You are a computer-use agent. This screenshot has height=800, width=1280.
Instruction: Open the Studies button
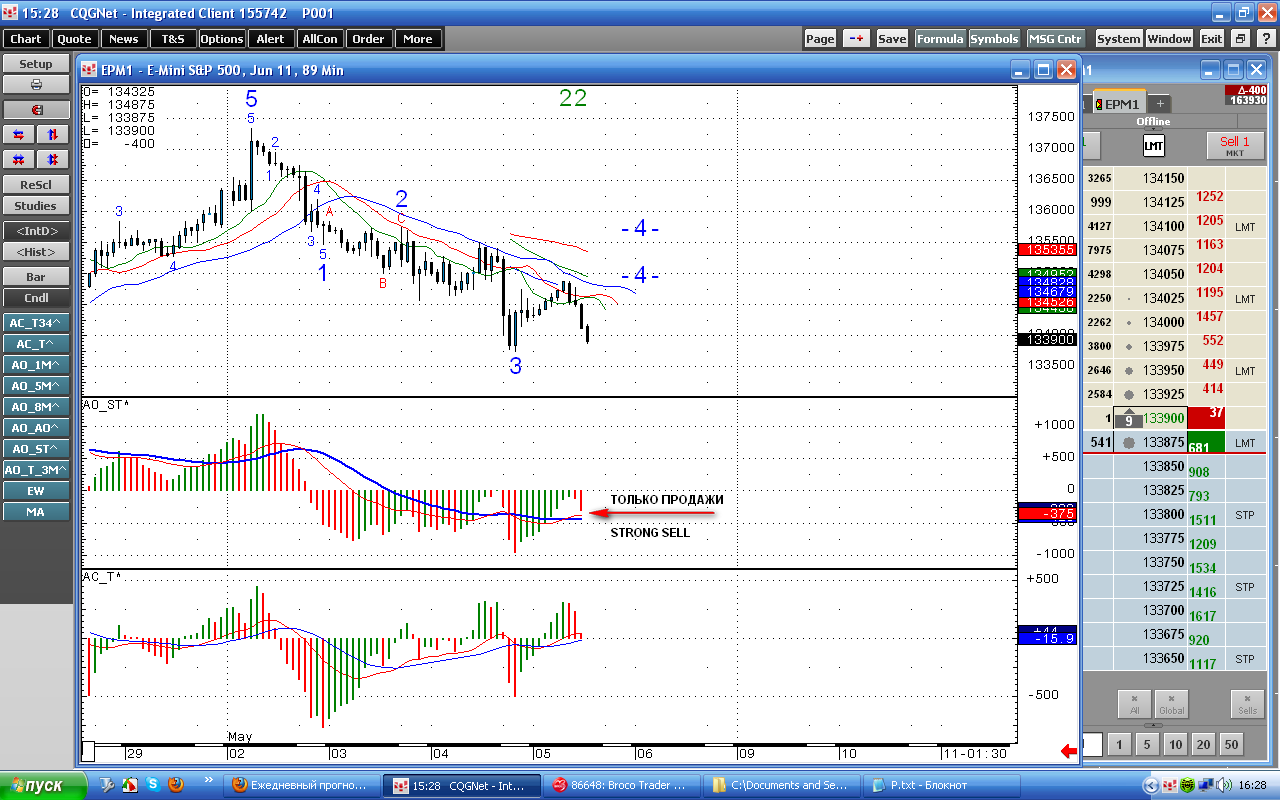coord(36,206)
